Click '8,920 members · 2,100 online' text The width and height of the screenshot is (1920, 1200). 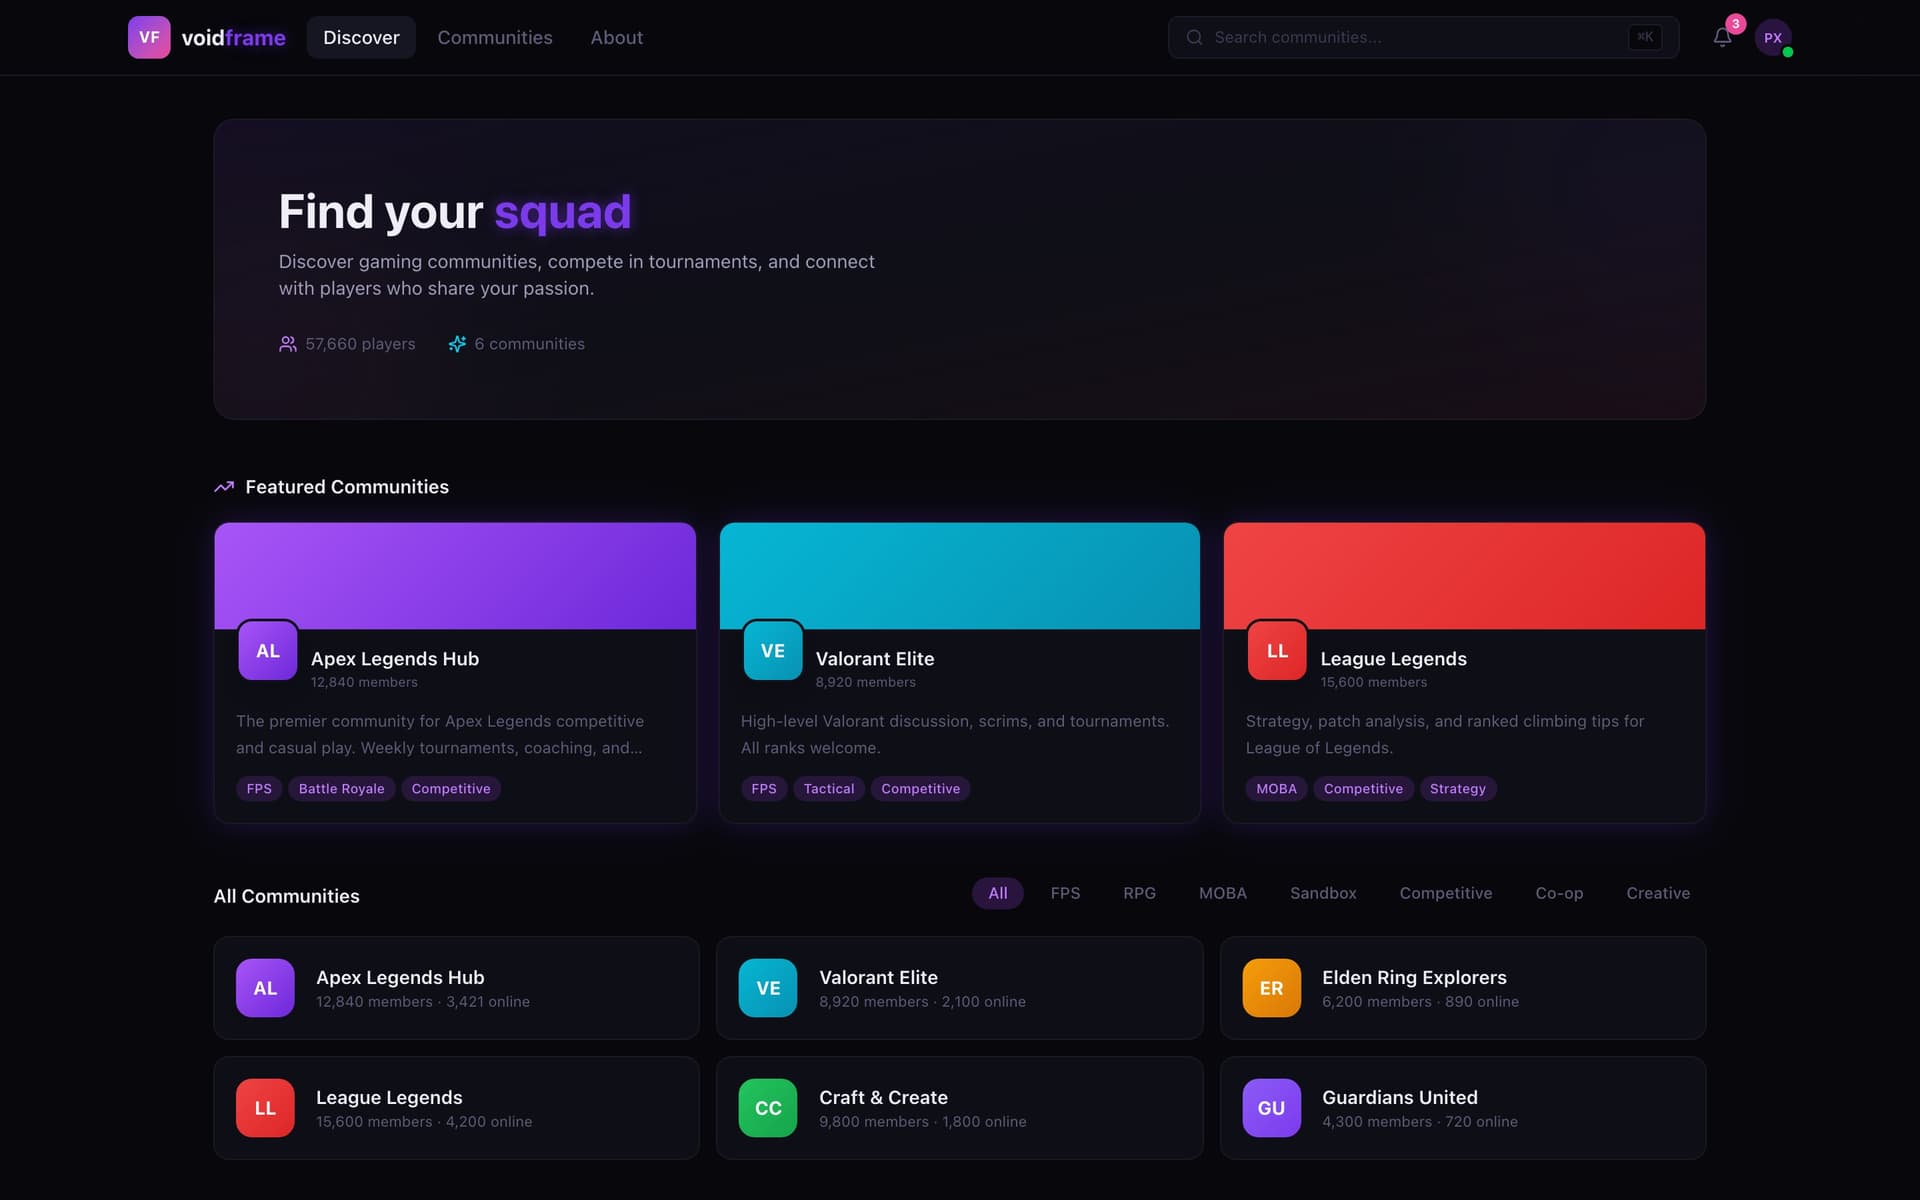click(x=922, y=1002)
